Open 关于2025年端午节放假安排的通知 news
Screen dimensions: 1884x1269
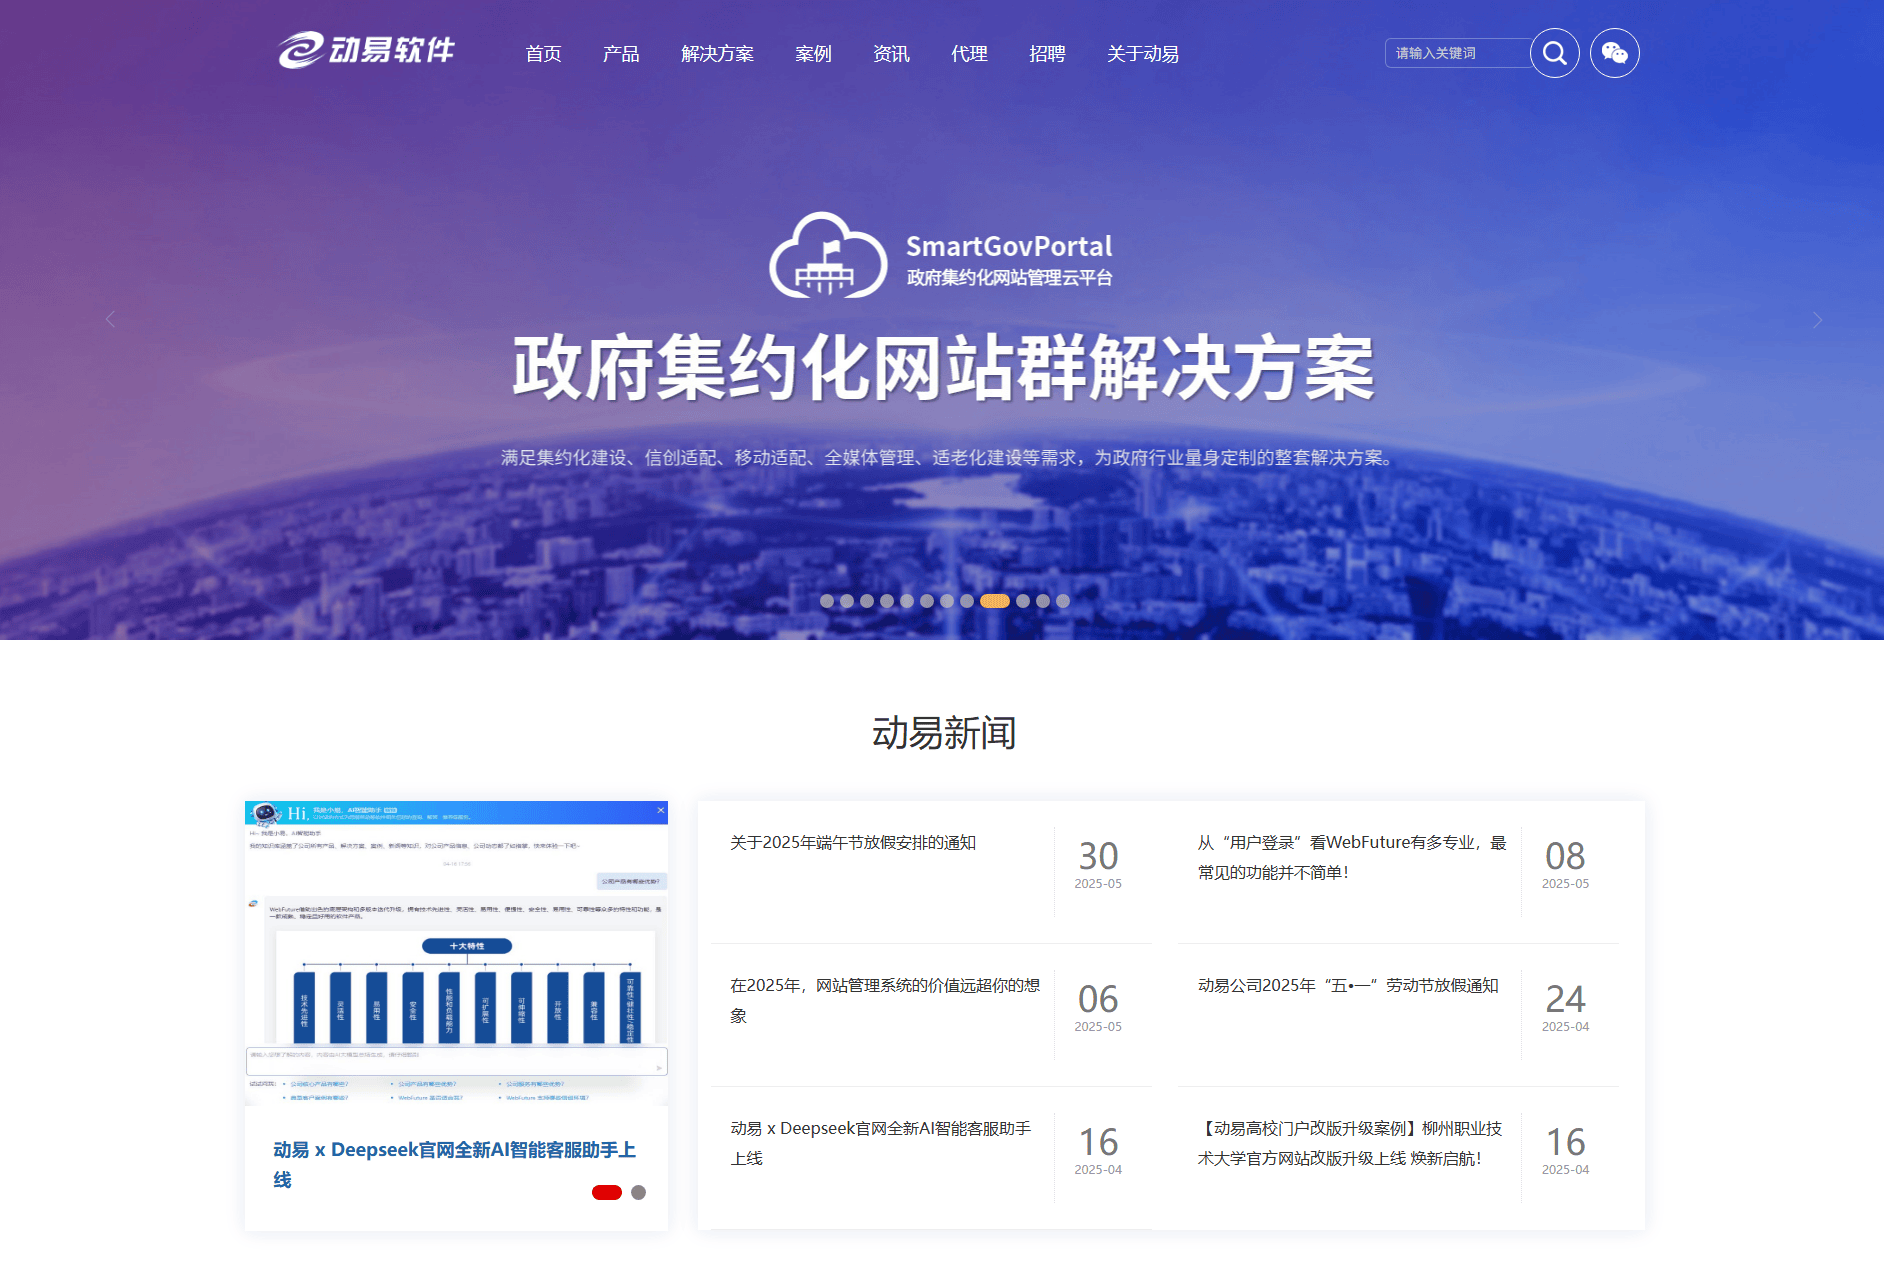coord(853,843)
